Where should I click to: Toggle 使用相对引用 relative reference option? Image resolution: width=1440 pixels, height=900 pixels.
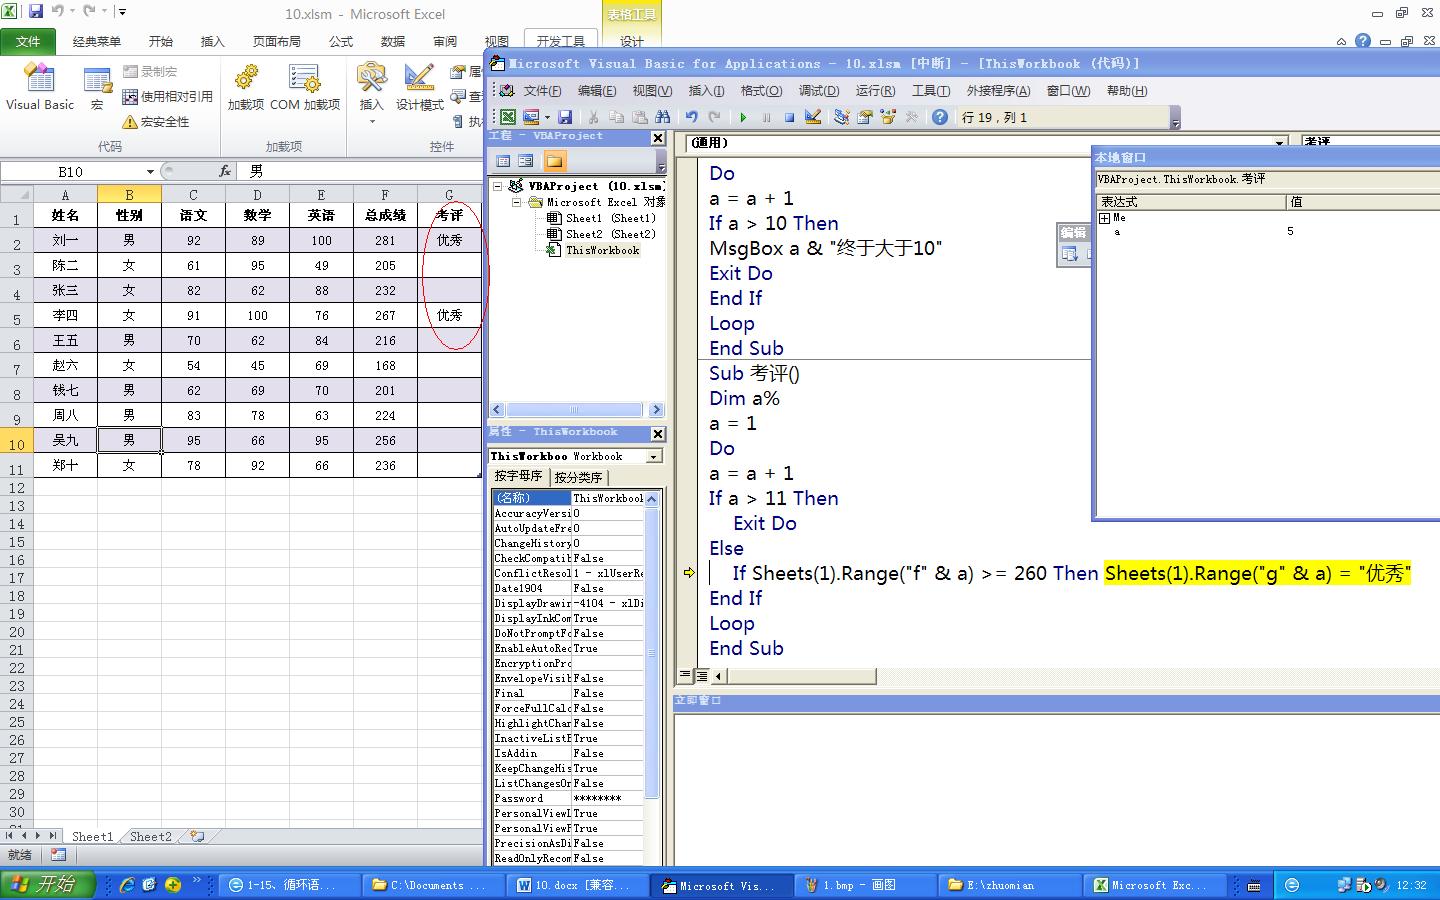pos(167,97)
